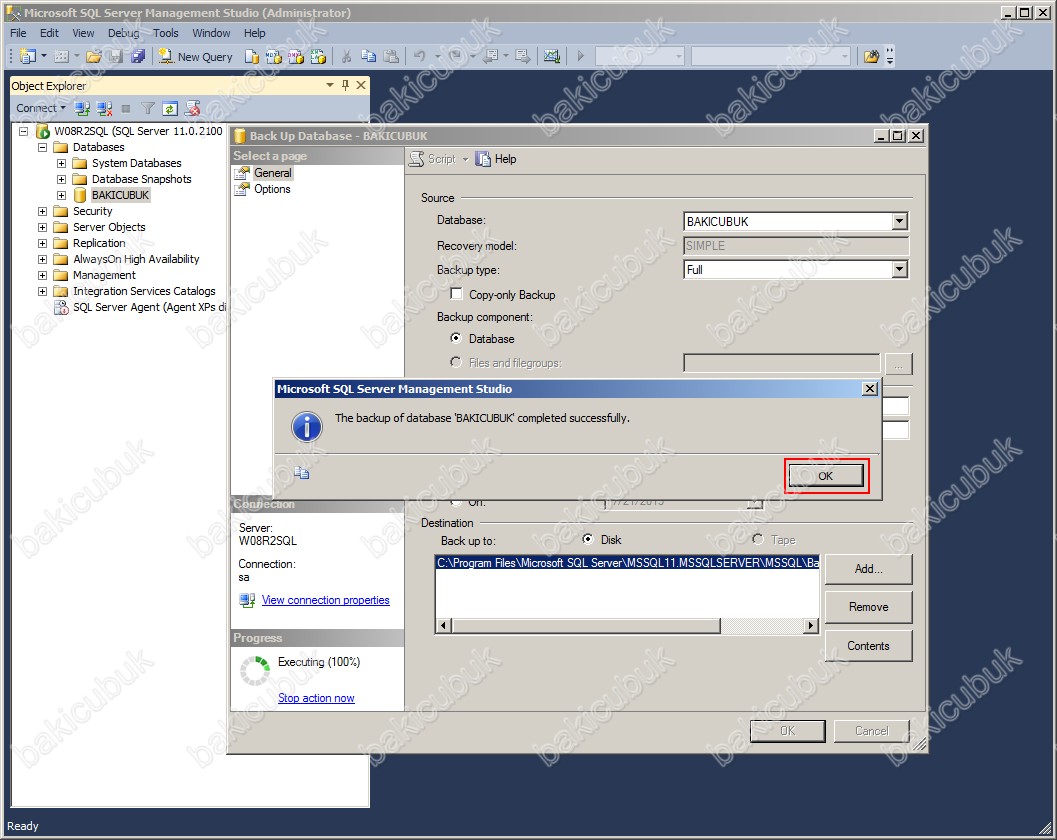The height and width of the screenshot is (840, 1057).
Task: Click the Analysis Services MDX Query icon
Action: click(x=274, y=57)
